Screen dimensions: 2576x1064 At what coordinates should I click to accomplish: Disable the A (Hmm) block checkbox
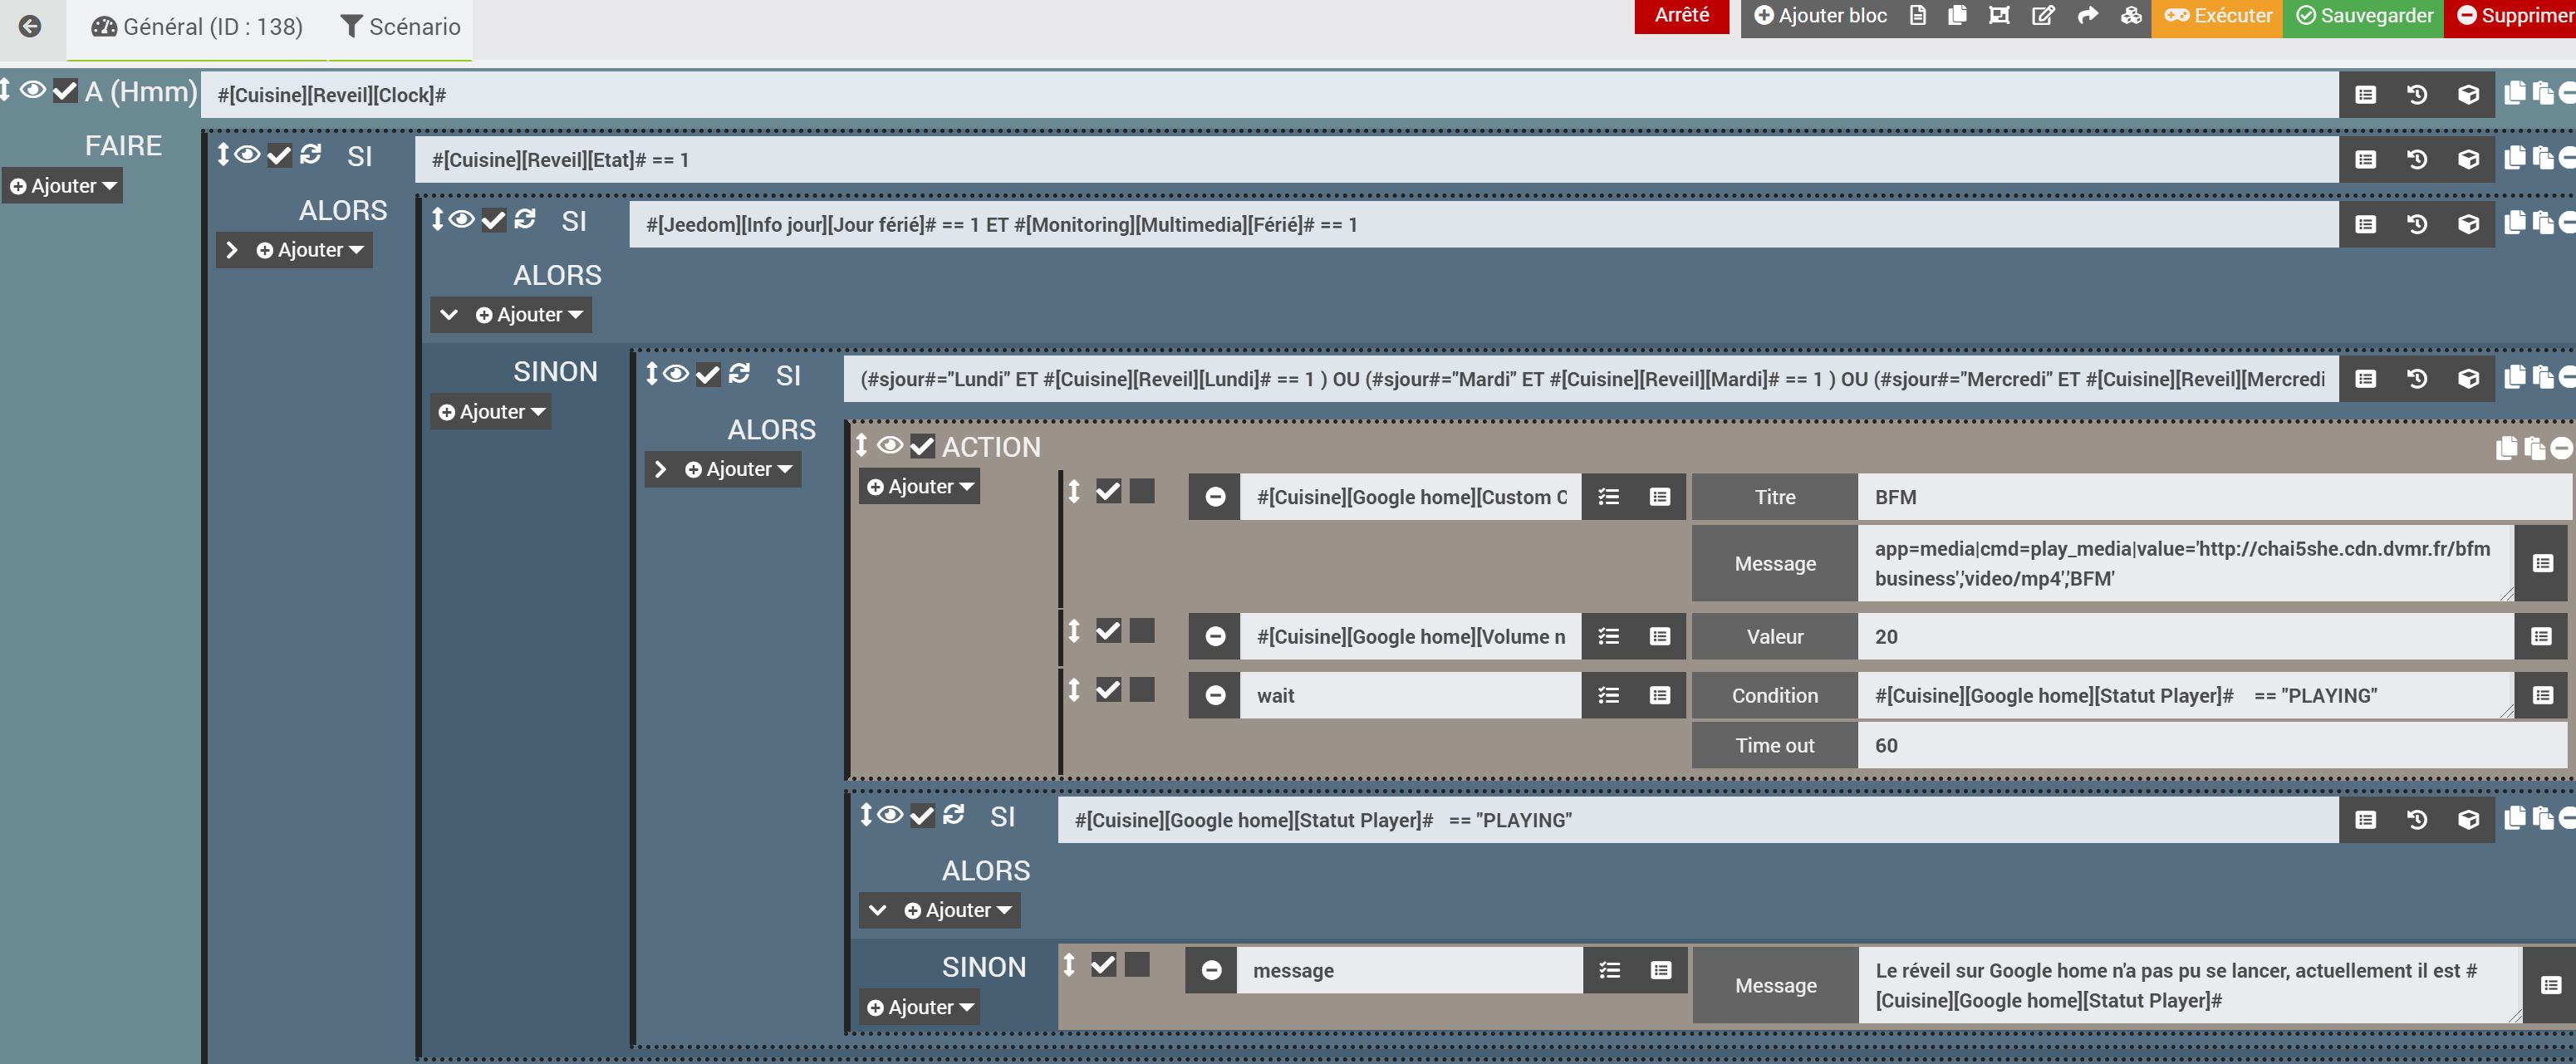click(x=65, y=91)
